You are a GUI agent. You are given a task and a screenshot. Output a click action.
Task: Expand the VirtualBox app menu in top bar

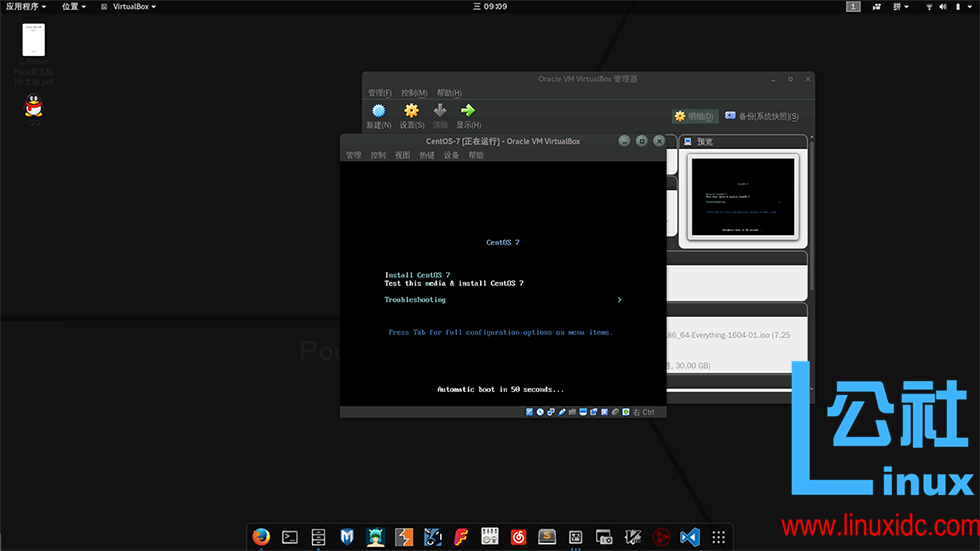click(129, 6)
